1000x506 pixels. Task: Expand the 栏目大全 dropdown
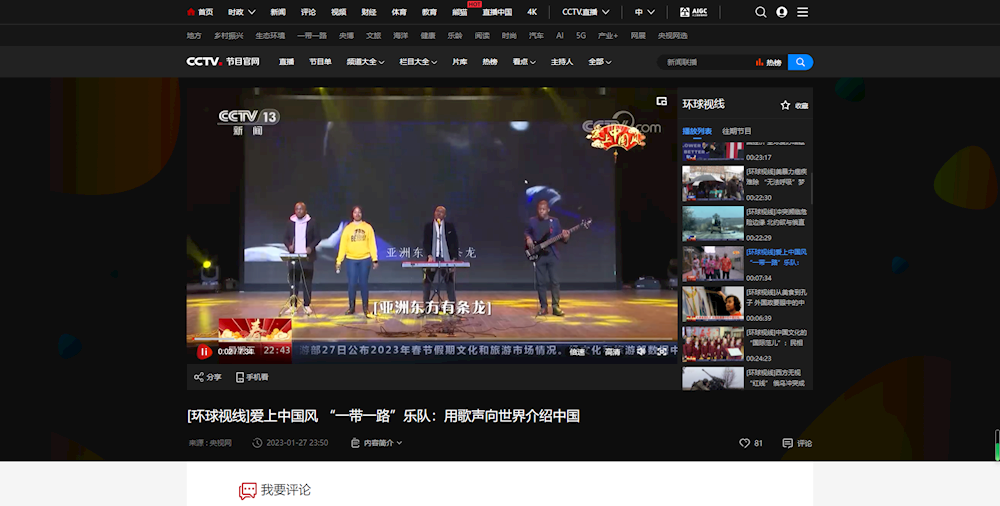click(418, 62)
